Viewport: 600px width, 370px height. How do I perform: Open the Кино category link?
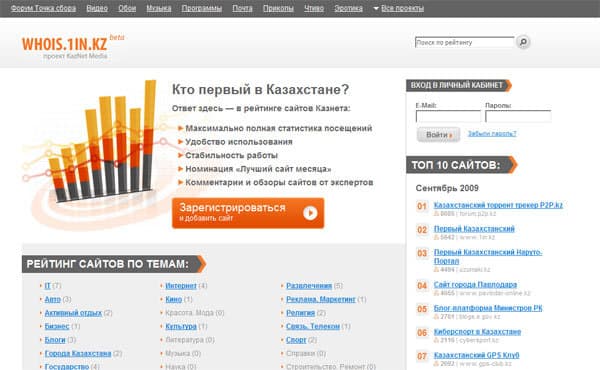[x=173, y=299]
